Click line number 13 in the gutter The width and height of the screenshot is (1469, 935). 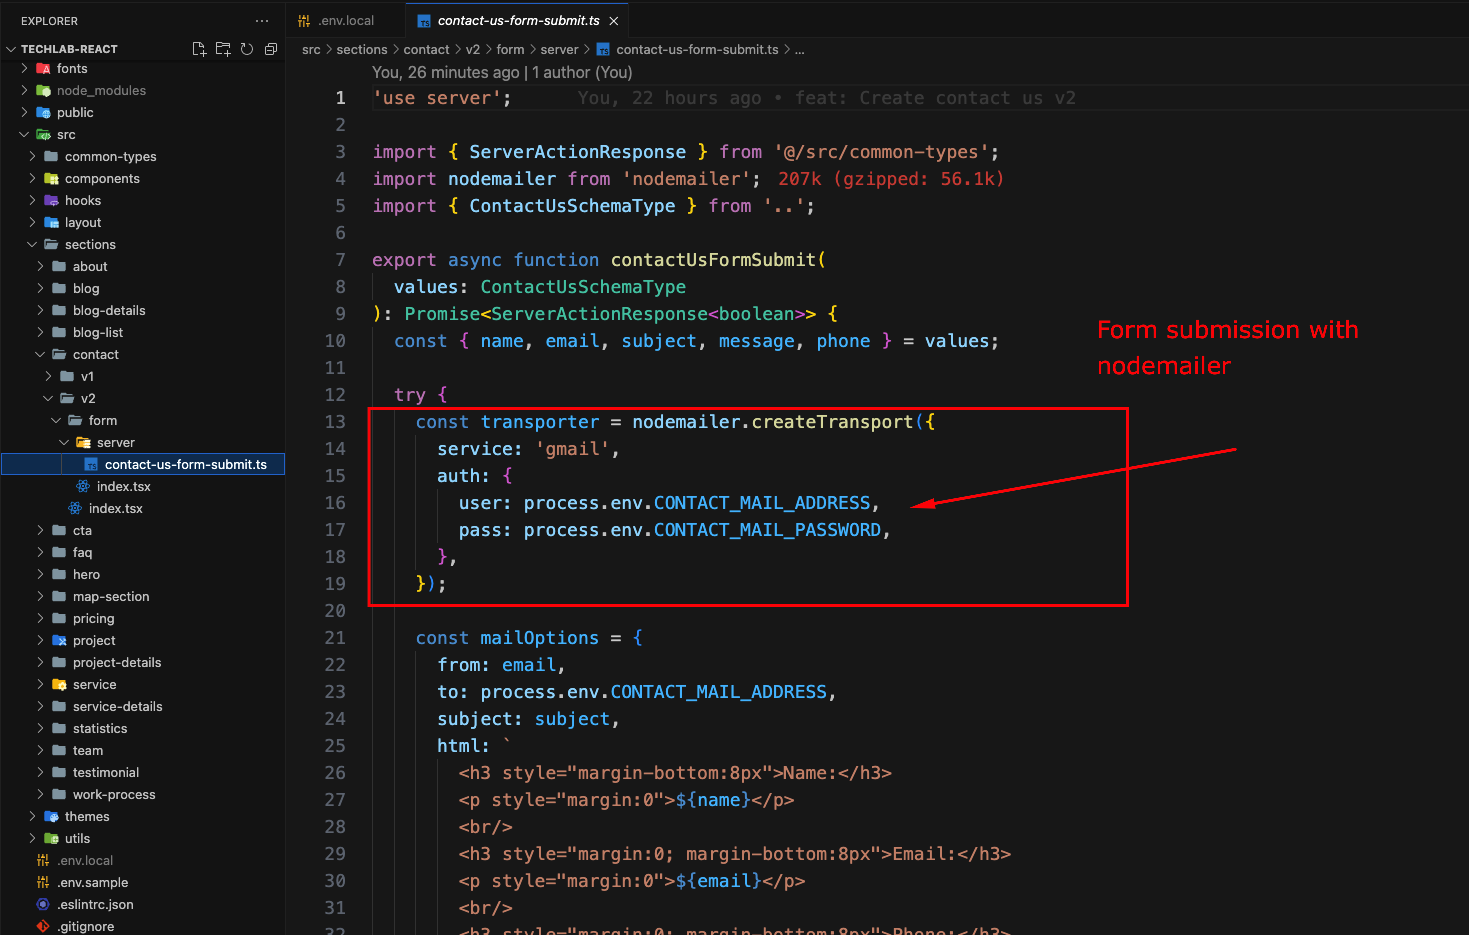pos(335,422)
